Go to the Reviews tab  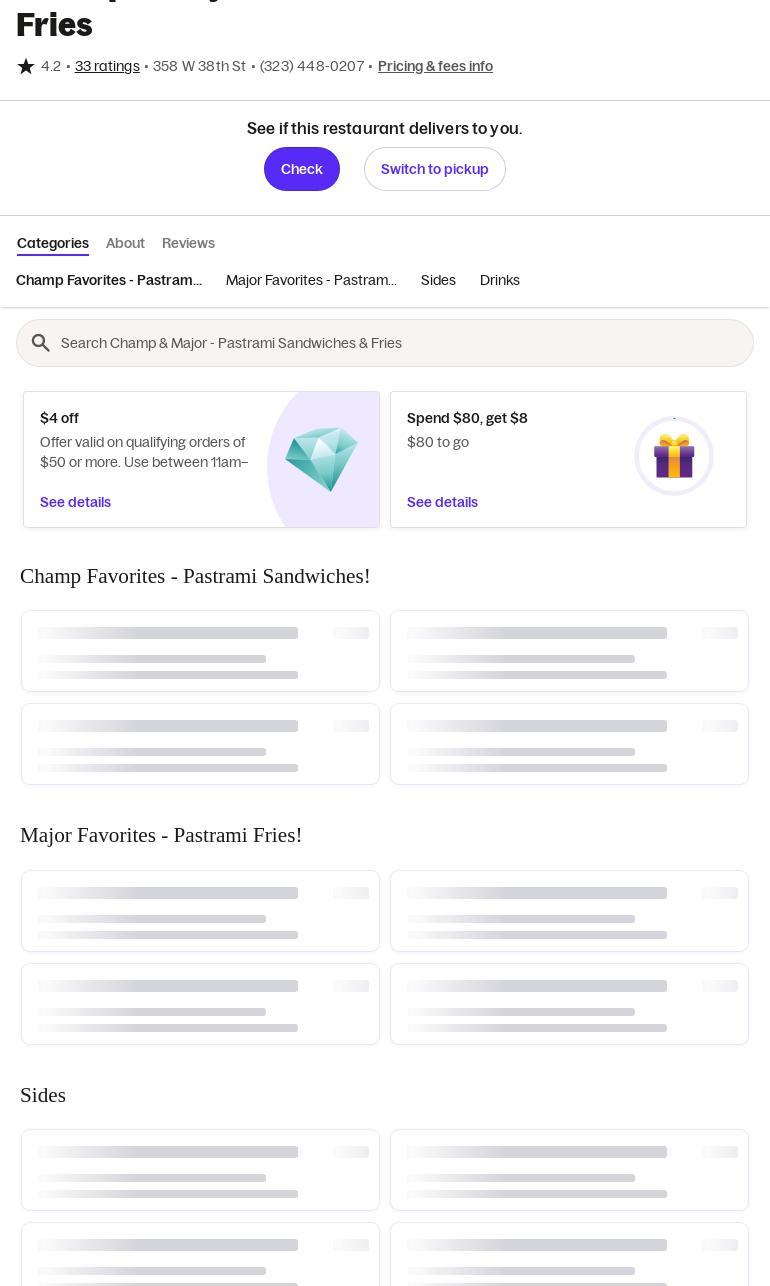click(188, 243)
